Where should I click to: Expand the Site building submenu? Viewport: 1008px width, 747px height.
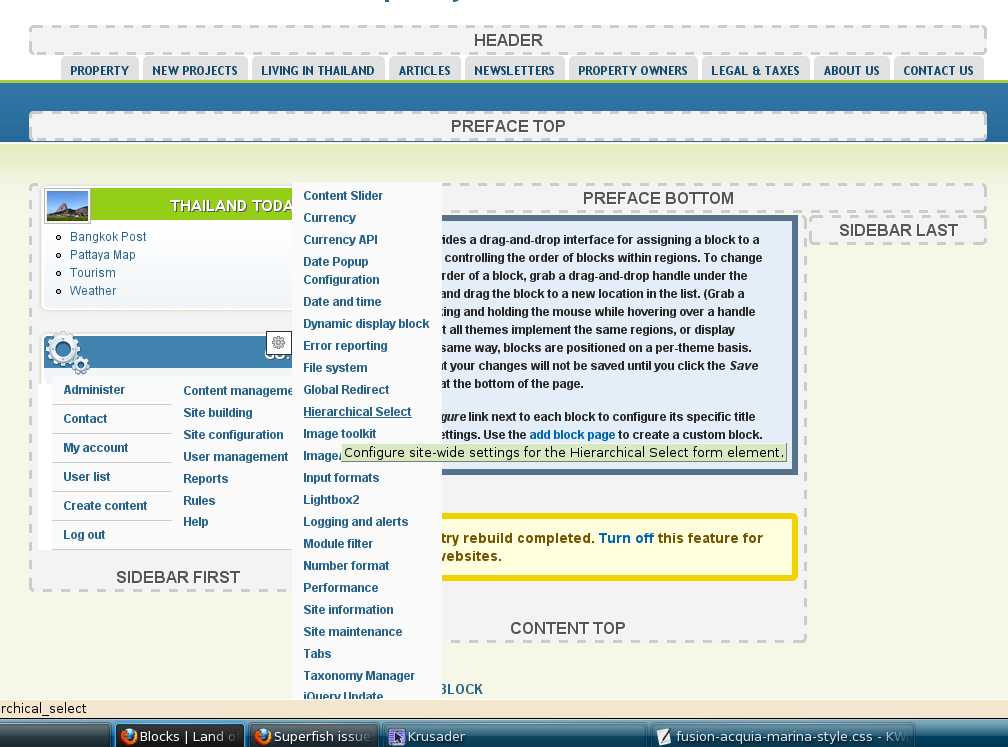[x=218, y=412]
